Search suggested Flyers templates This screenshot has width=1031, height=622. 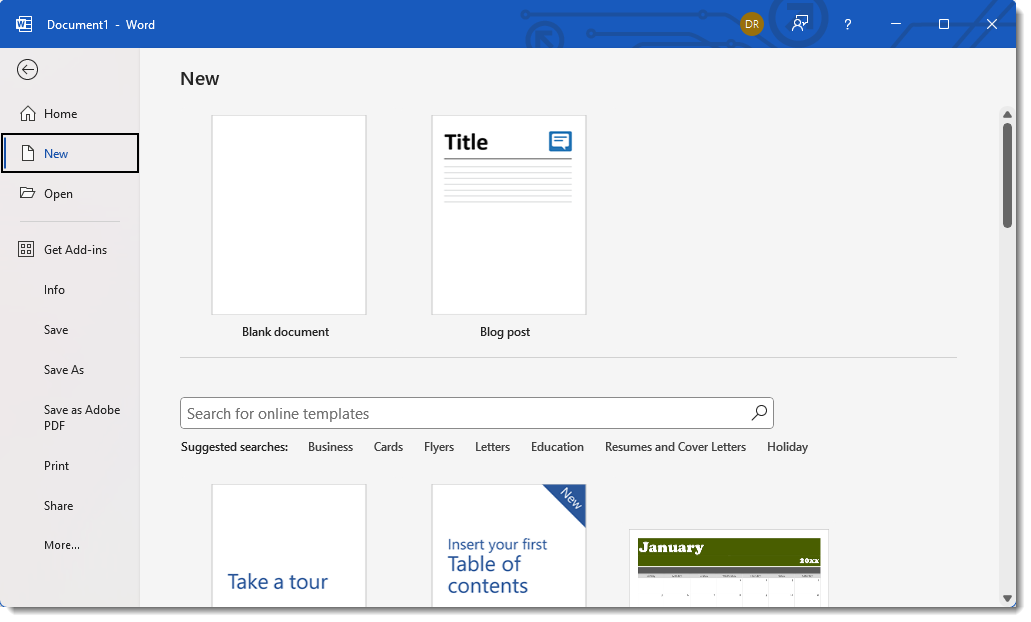(439, 447)
